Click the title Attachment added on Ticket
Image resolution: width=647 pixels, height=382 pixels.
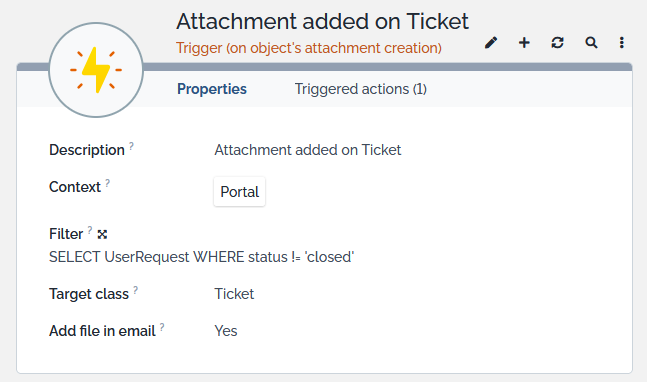322,21
